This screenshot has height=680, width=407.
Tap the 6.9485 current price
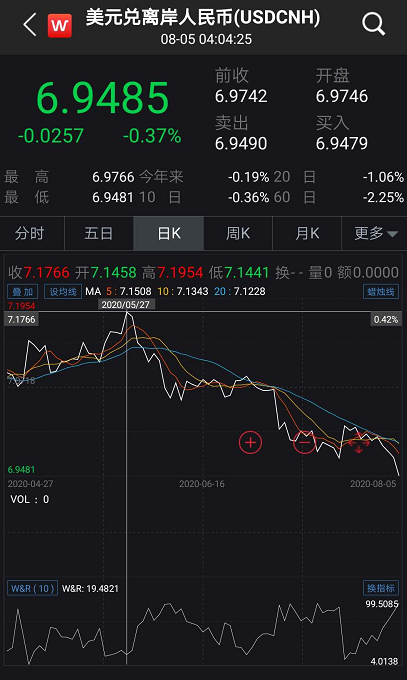[102, 98]
